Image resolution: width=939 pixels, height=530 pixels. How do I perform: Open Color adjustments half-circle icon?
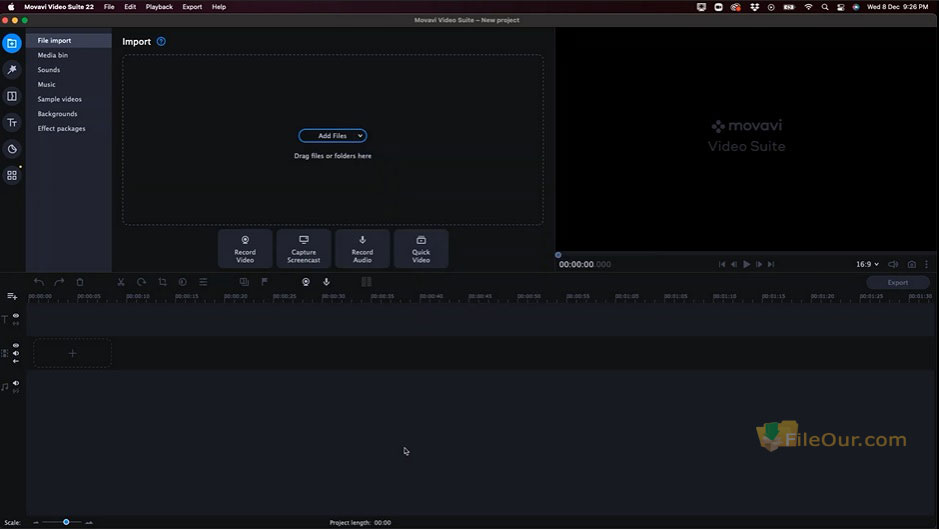click(x=183, y=281)
